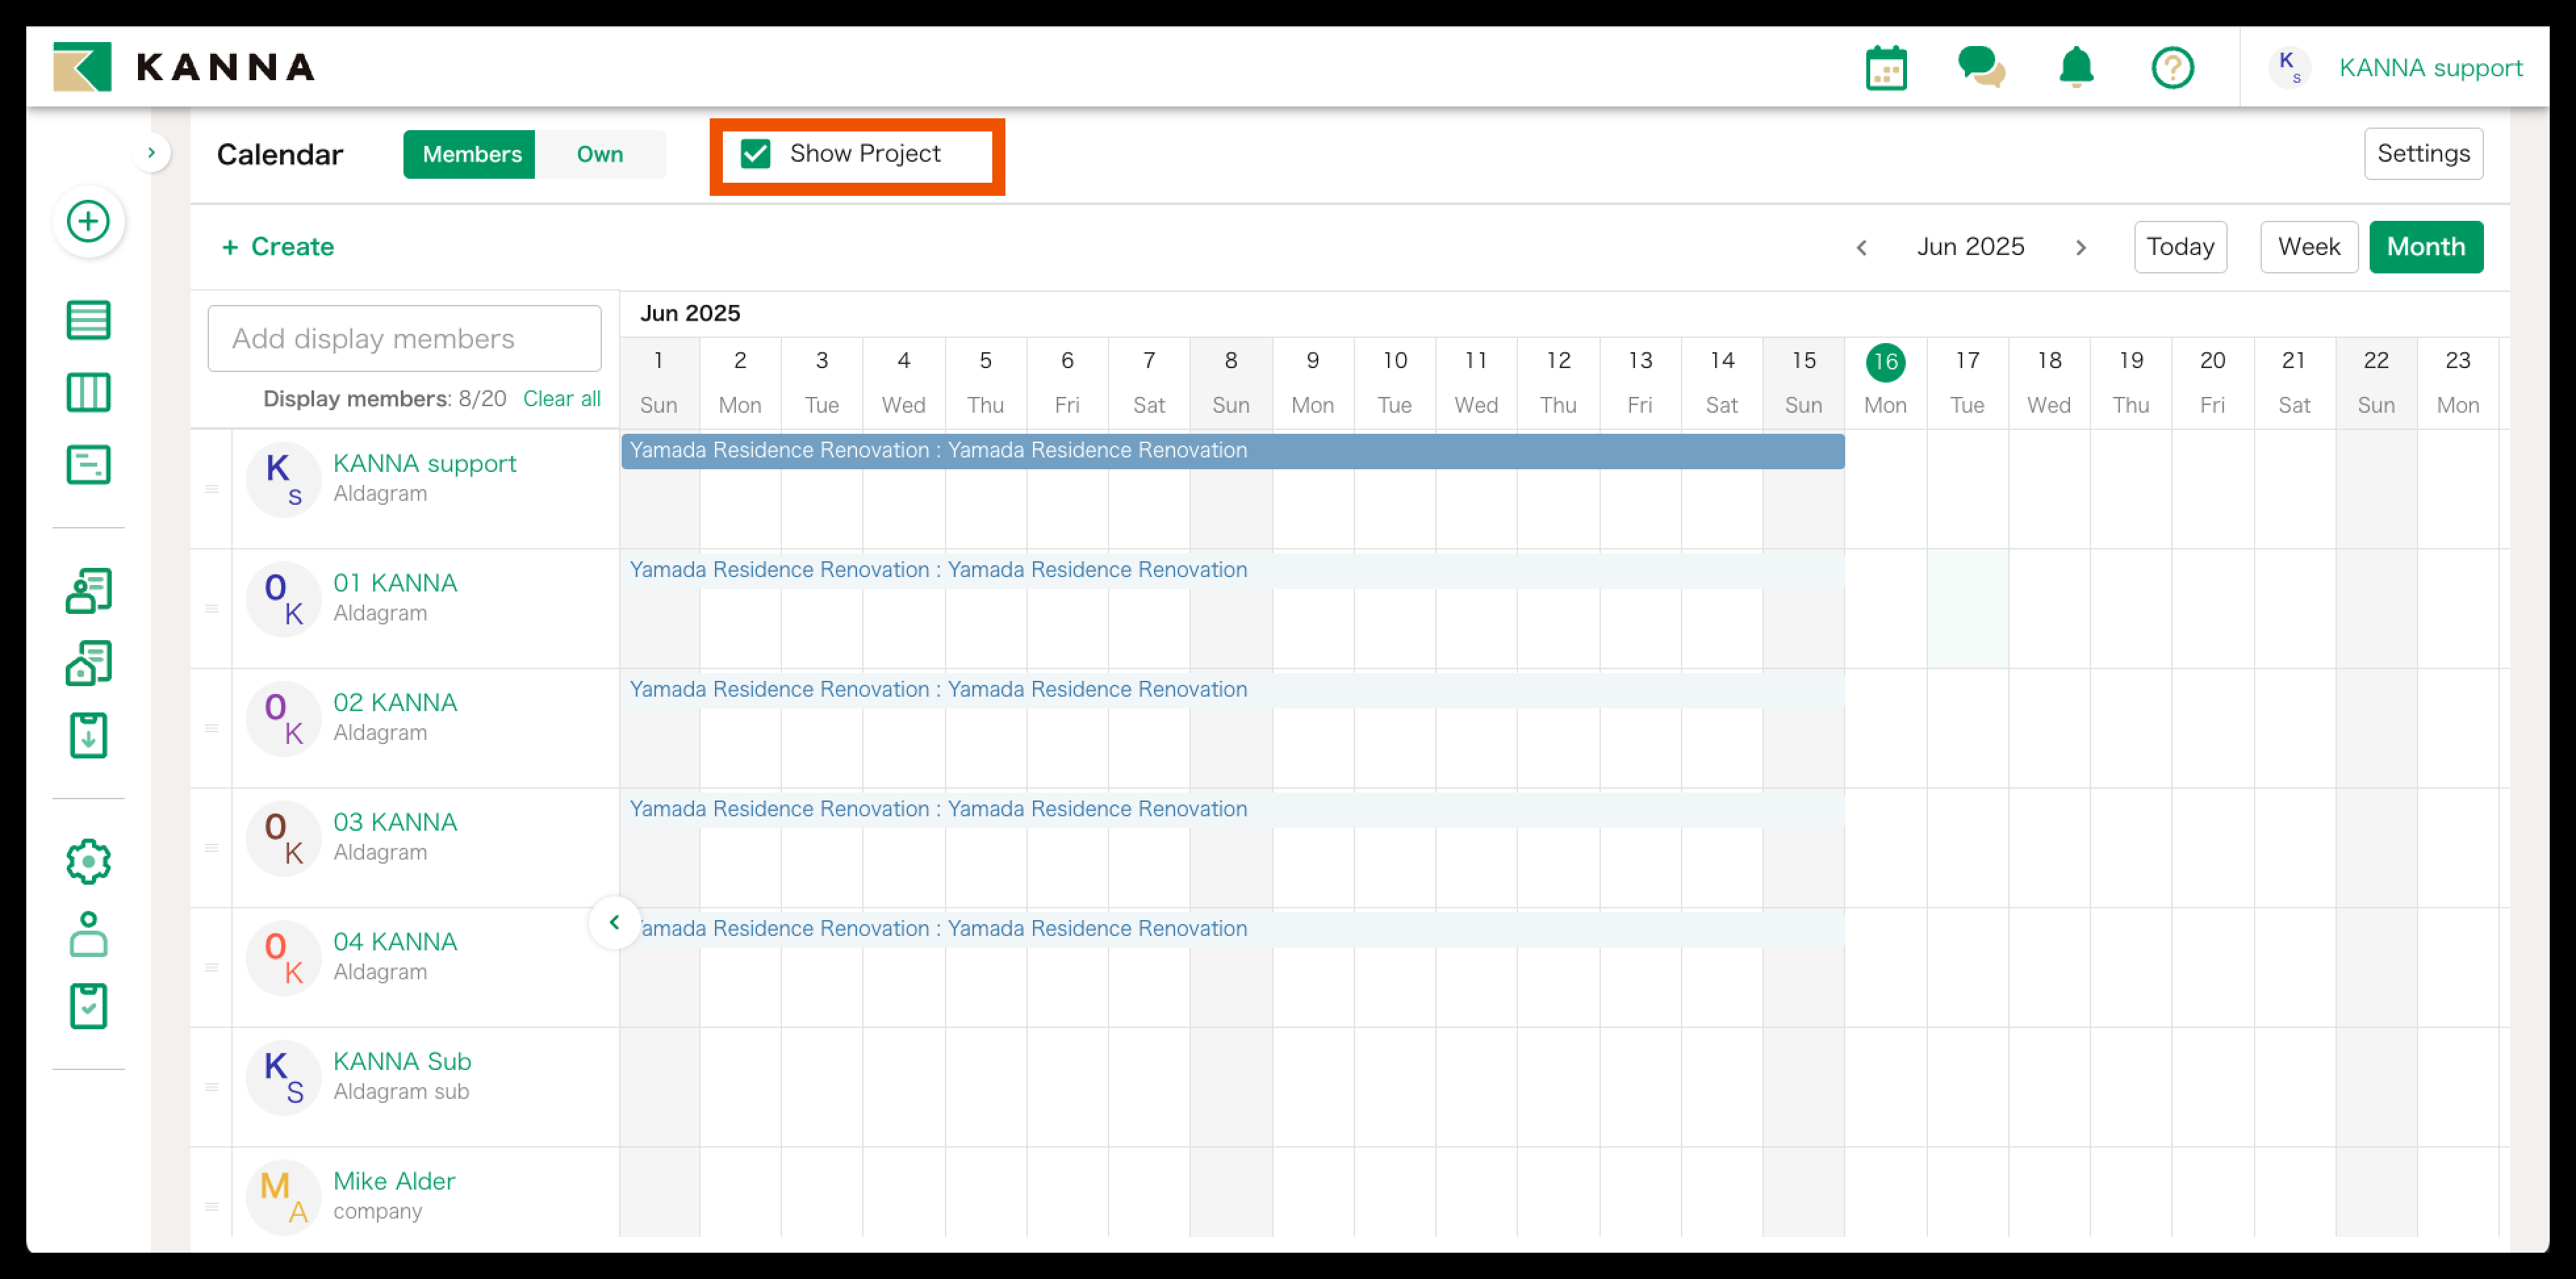Uncheck the Show Project checkbox
This screenshot has height=1279, width=2576.
(756, 154)
